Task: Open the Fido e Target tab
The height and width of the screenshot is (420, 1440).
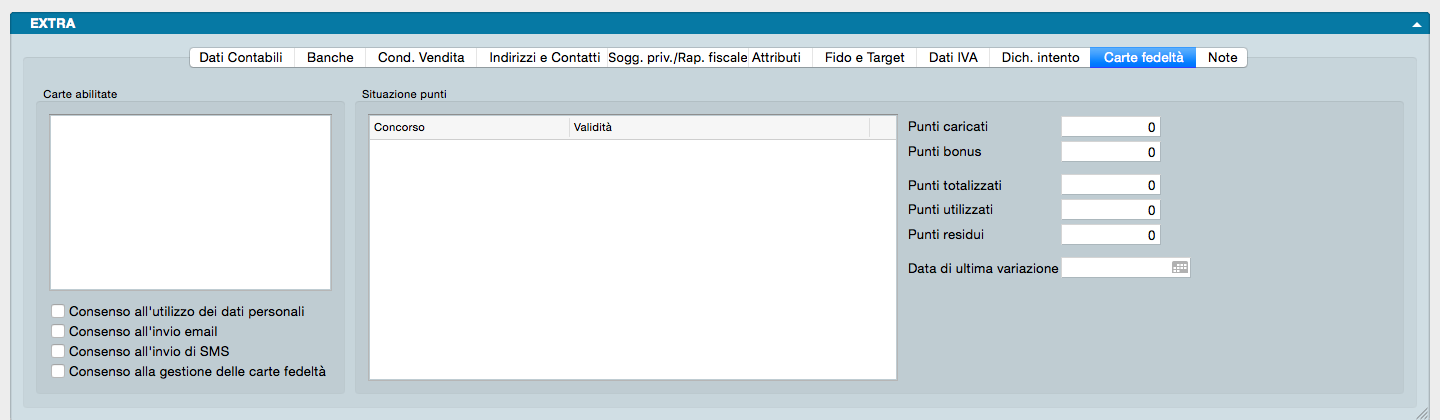Action: pyautogui.click(x=864, y=58)
